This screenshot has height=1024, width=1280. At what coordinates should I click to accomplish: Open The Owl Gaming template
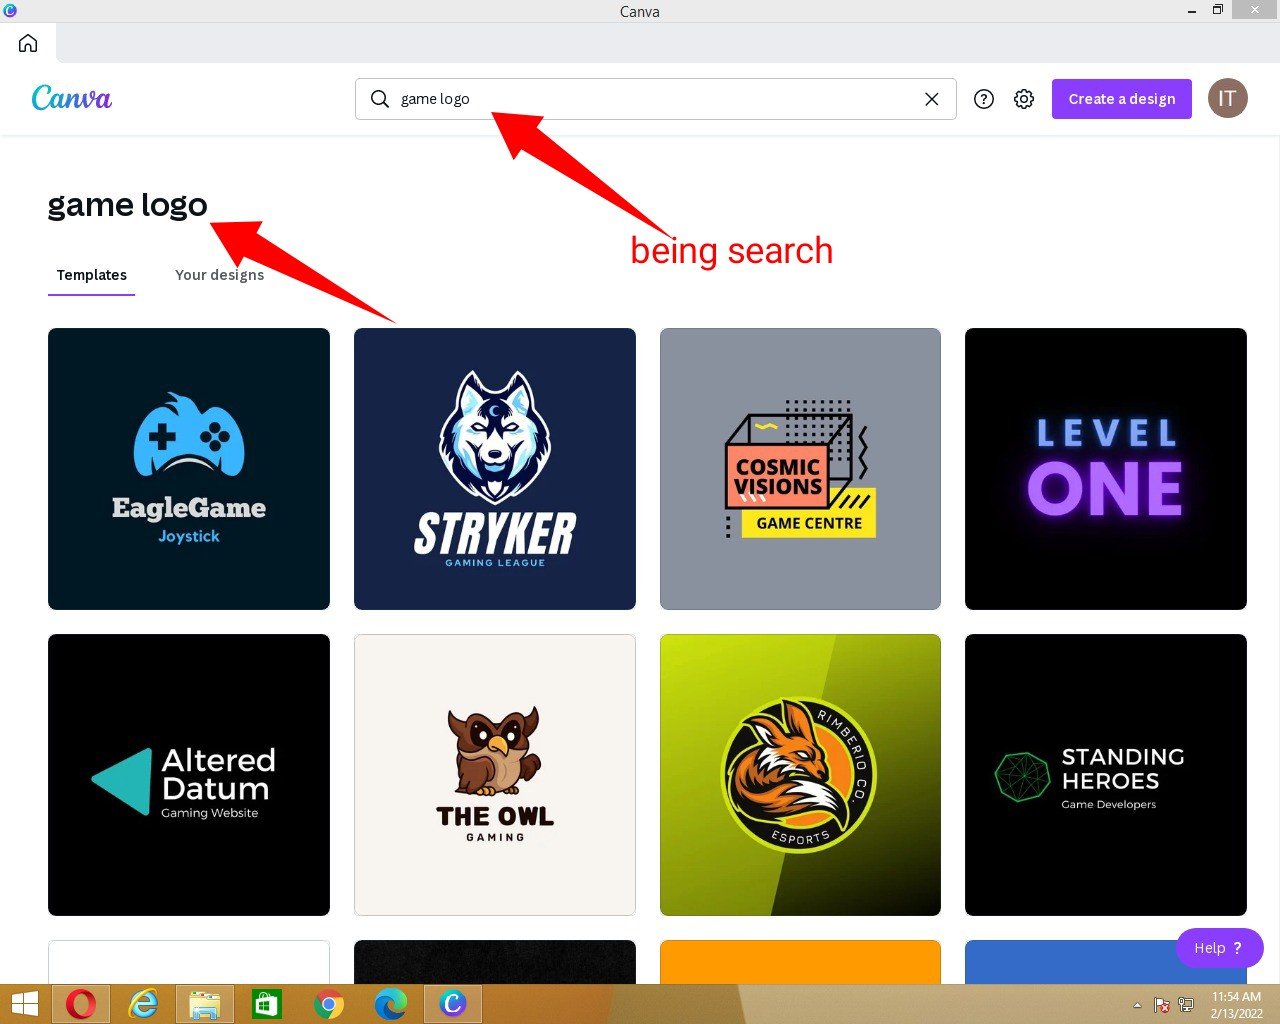(495, 775)
